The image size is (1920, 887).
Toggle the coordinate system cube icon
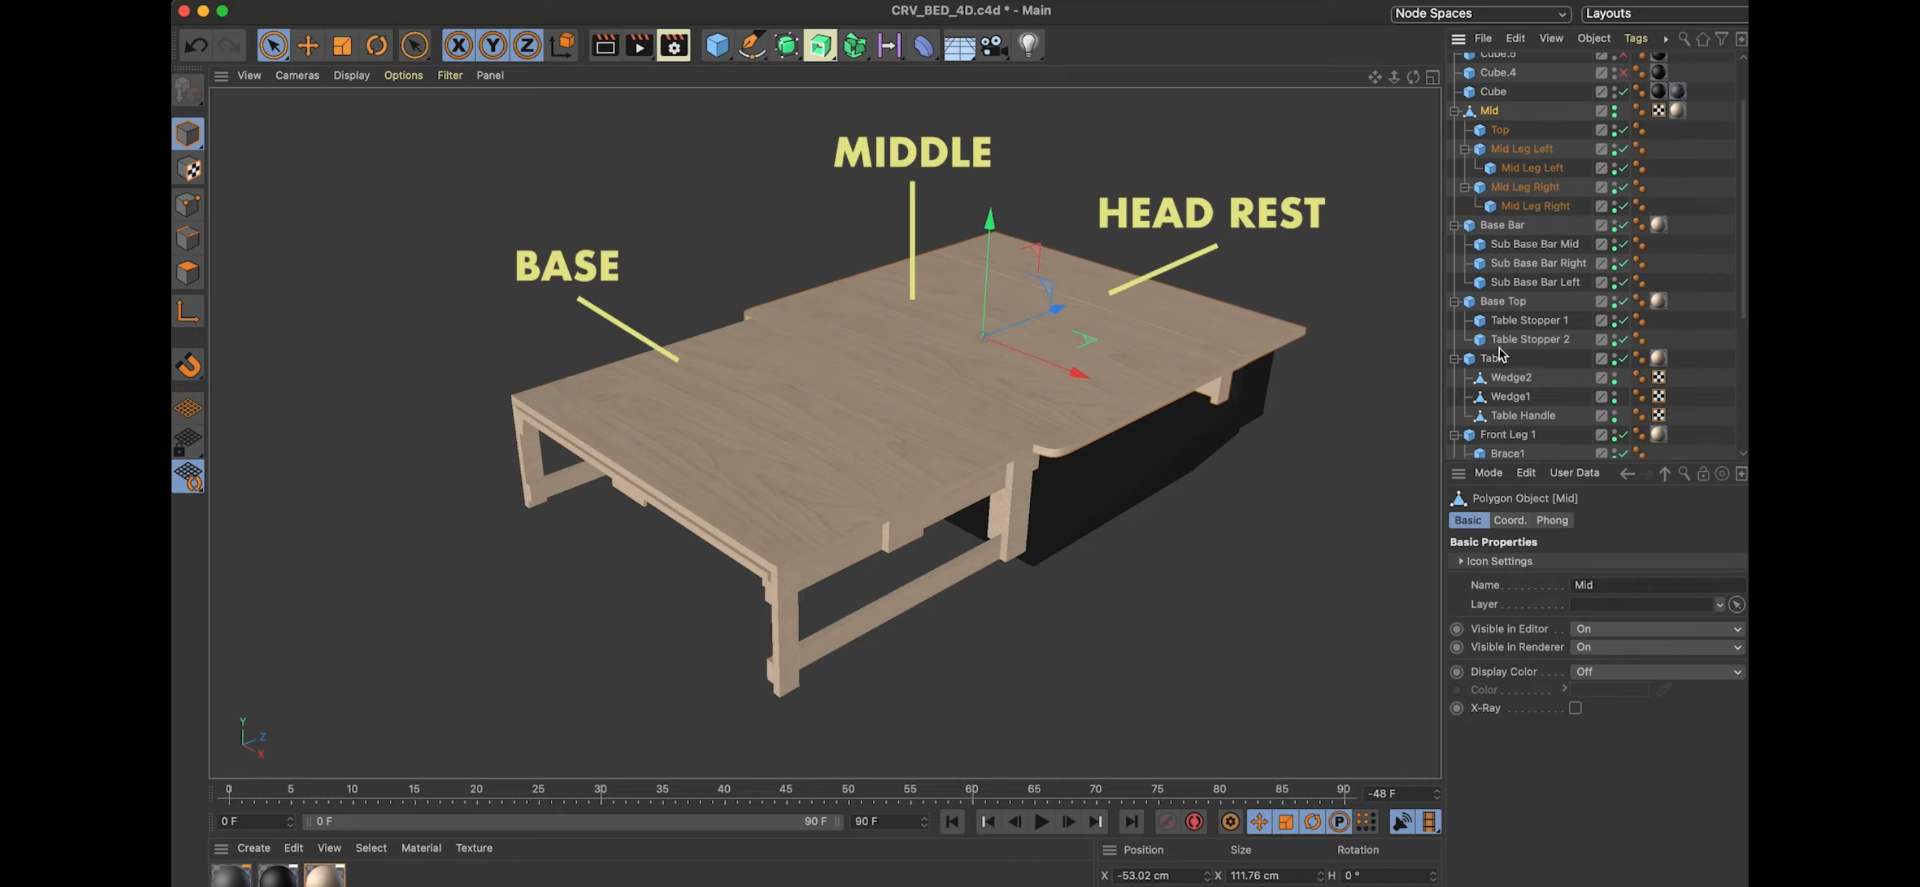pyautogui.click(x=563, y=45)
